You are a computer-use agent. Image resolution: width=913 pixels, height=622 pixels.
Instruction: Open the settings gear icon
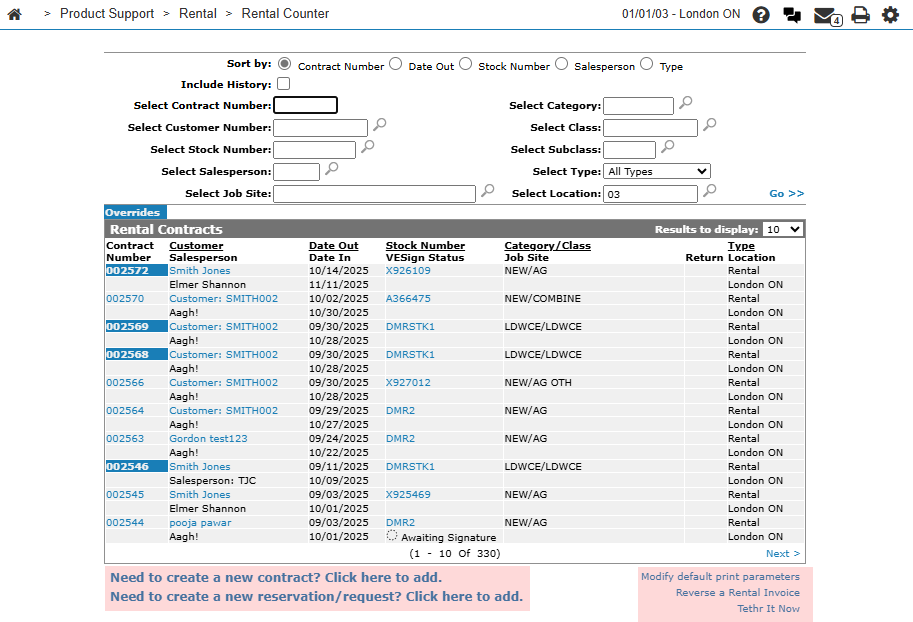coord(890,15)
